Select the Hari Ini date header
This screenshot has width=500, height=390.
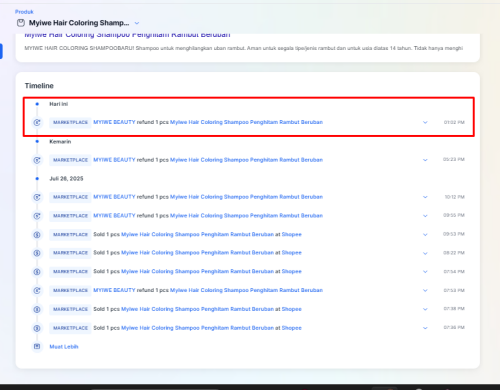coord(59,104)
